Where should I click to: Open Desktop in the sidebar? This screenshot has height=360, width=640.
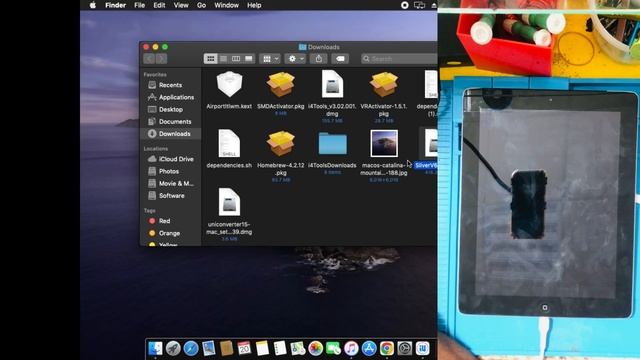[x=170, y=109]
